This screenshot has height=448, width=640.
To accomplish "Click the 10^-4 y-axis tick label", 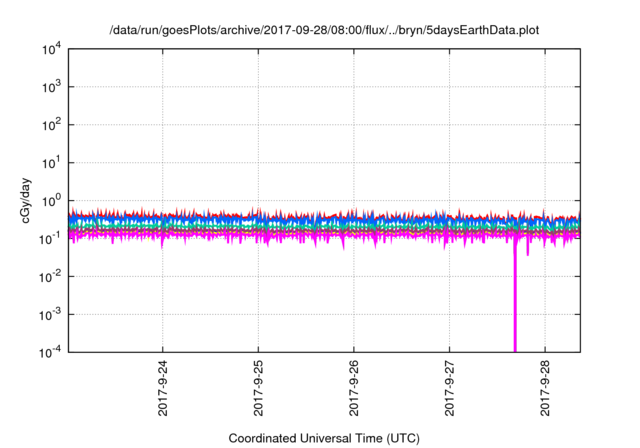I will [50, 352].
